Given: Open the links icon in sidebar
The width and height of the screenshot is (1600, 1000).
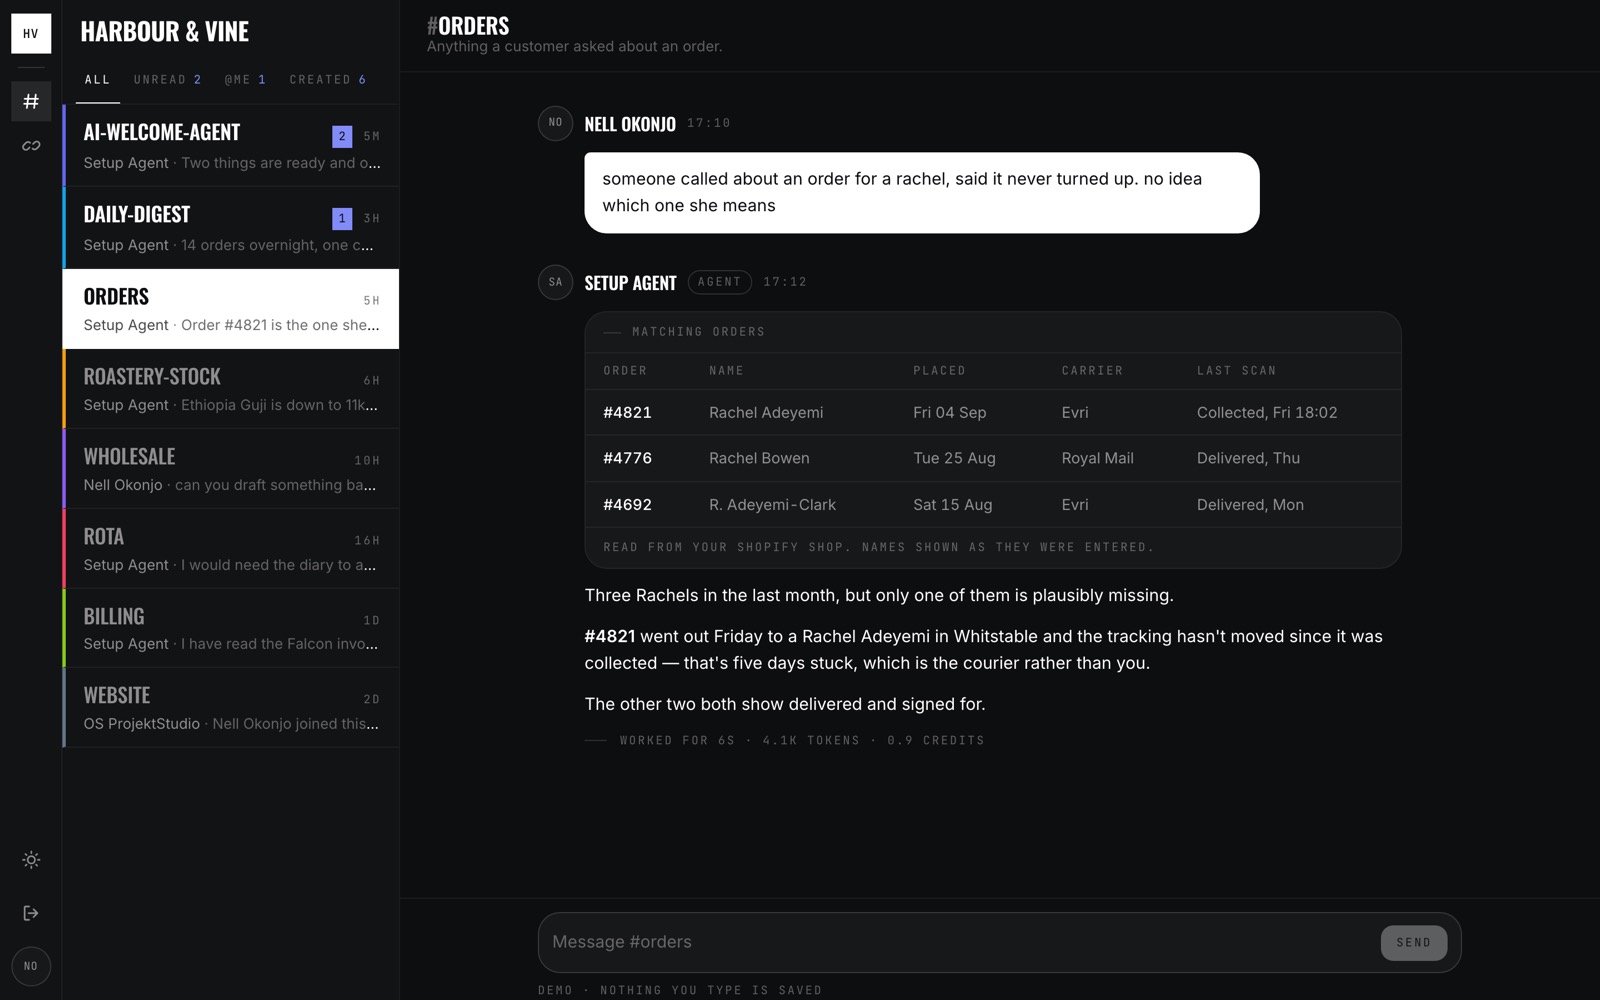Looking at the screenshot, I should point(31,146).
